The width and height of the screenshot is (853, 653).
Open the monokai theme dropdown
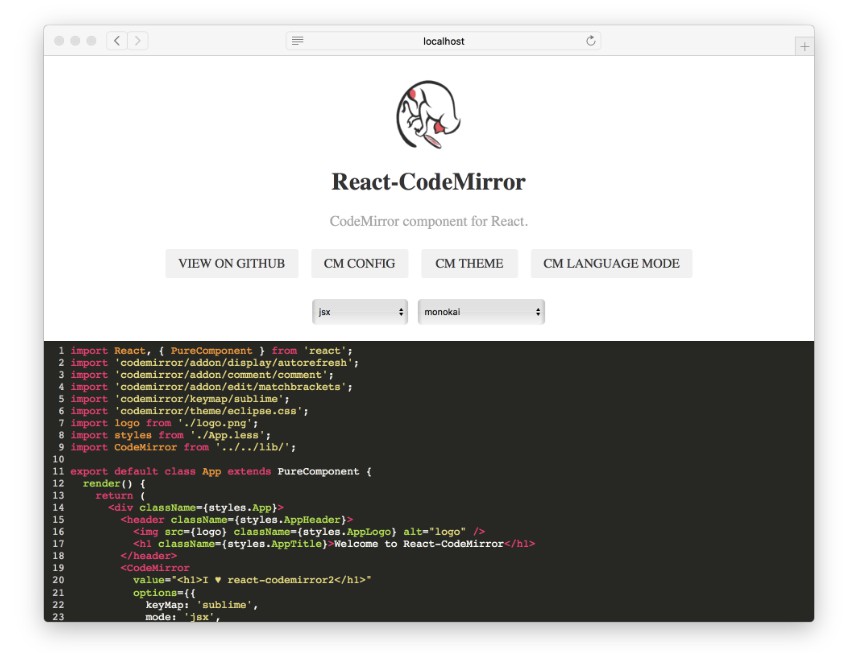click(480, 311)
